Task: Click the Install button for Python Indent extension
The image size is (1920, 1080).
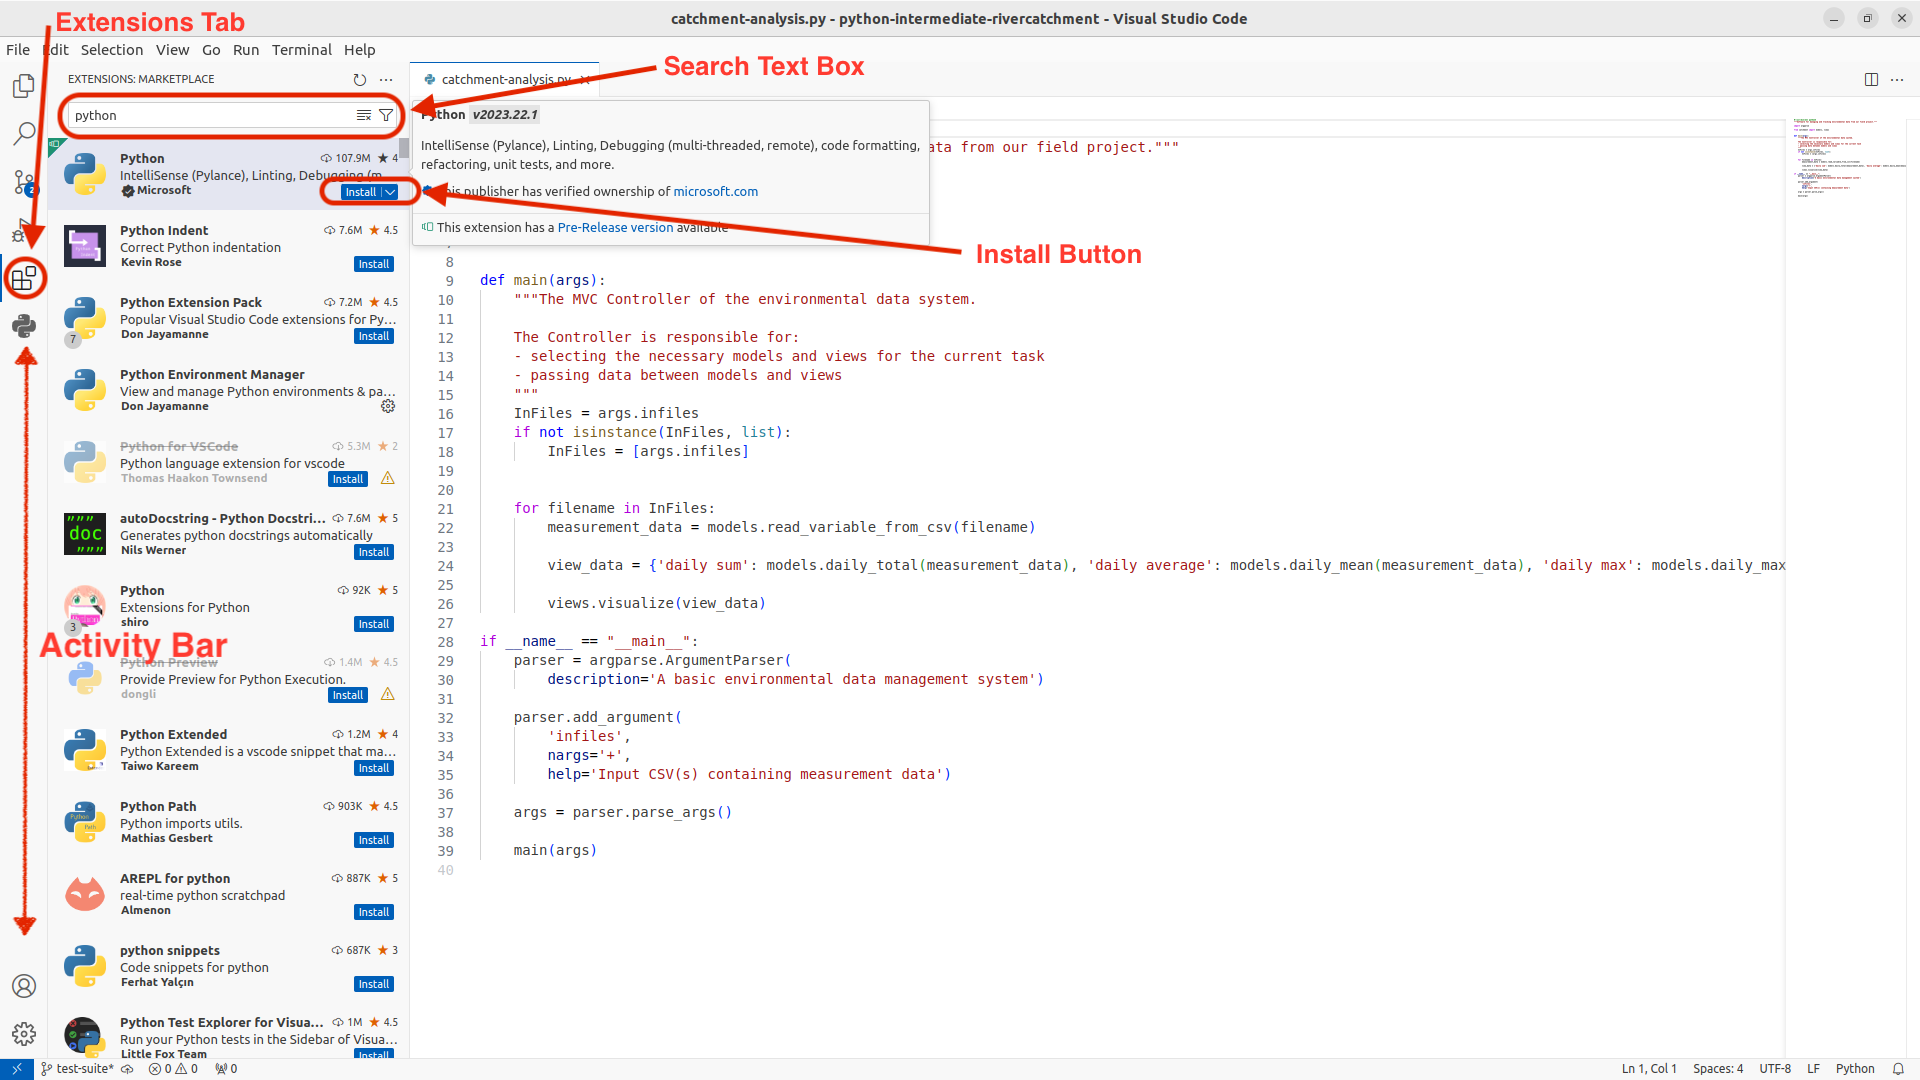Action: point(373,262)
